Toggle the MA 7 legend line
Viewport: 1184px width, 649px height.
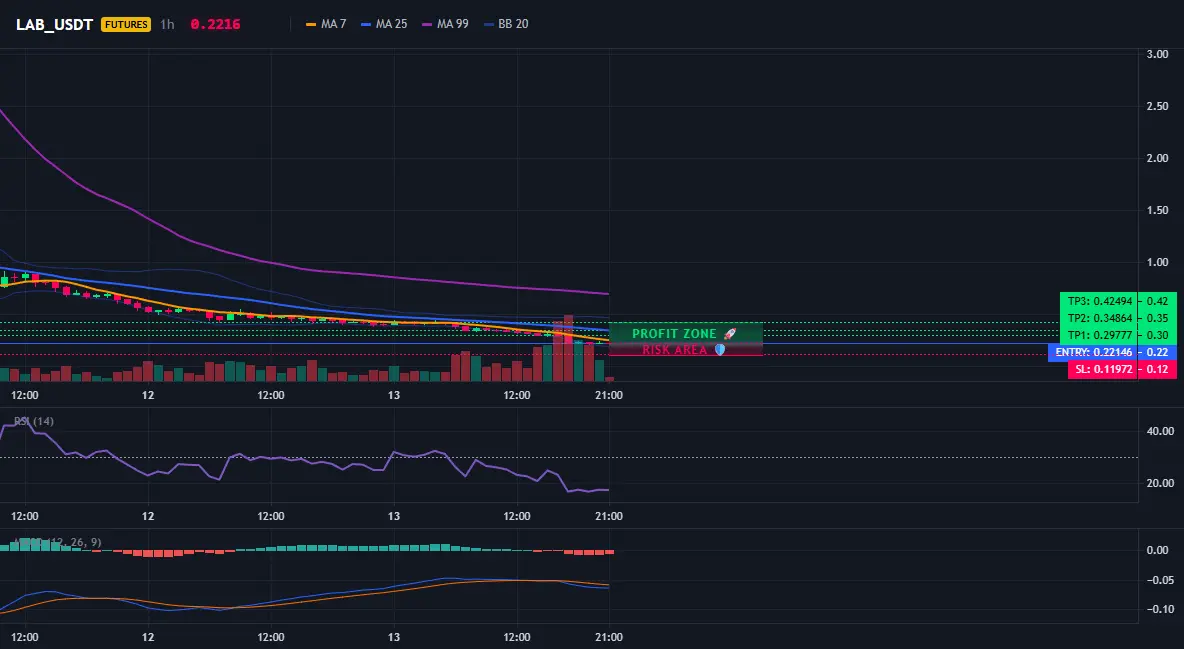326,24
